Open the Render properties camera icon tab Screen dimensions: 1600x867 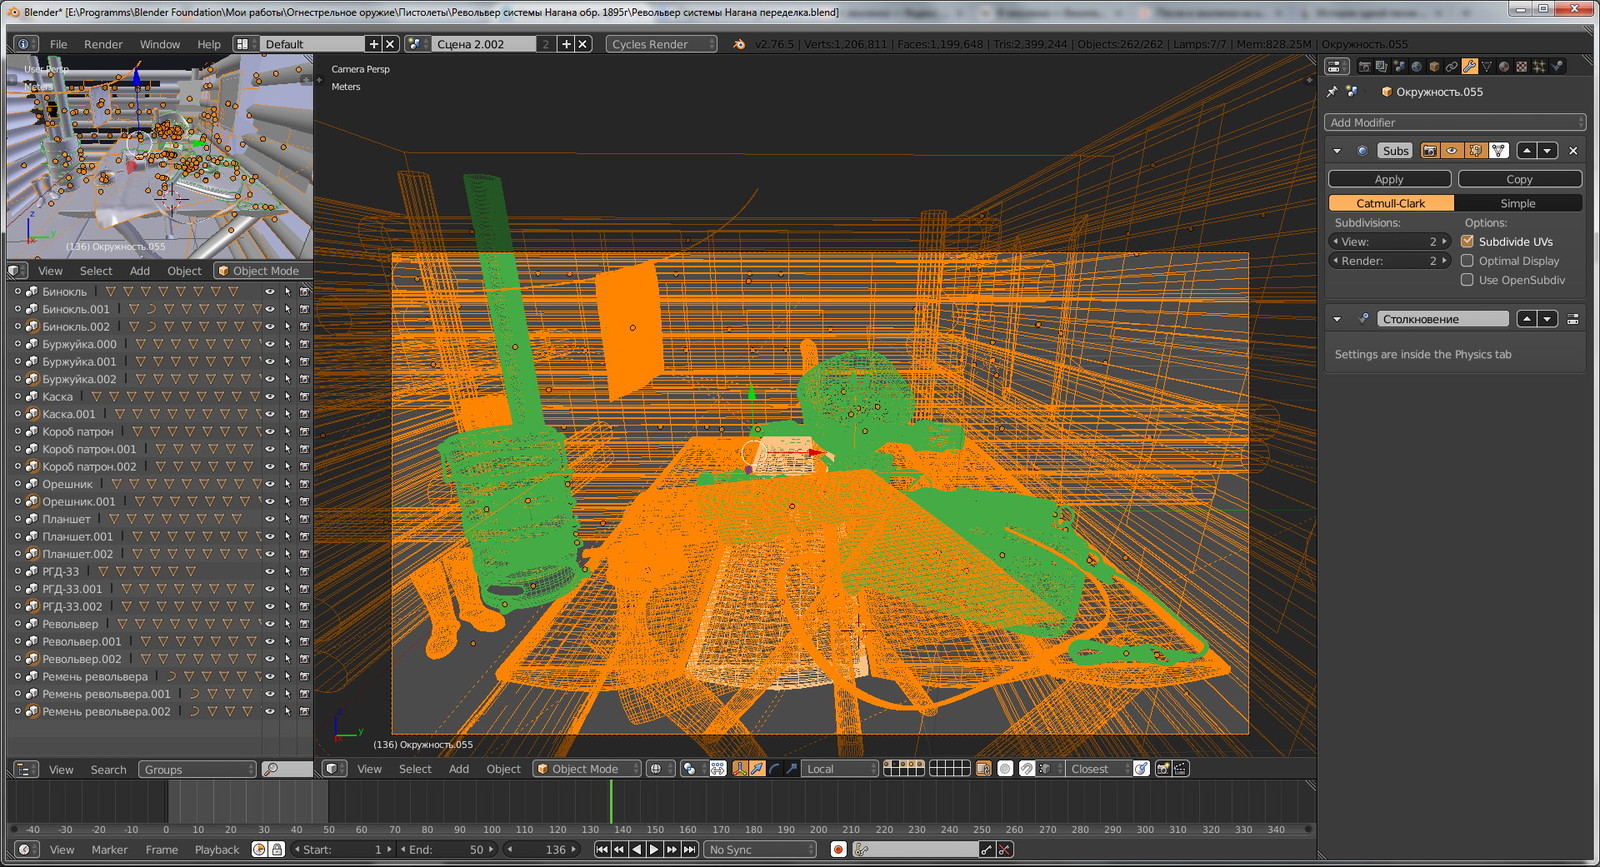tap(1364, 67)
